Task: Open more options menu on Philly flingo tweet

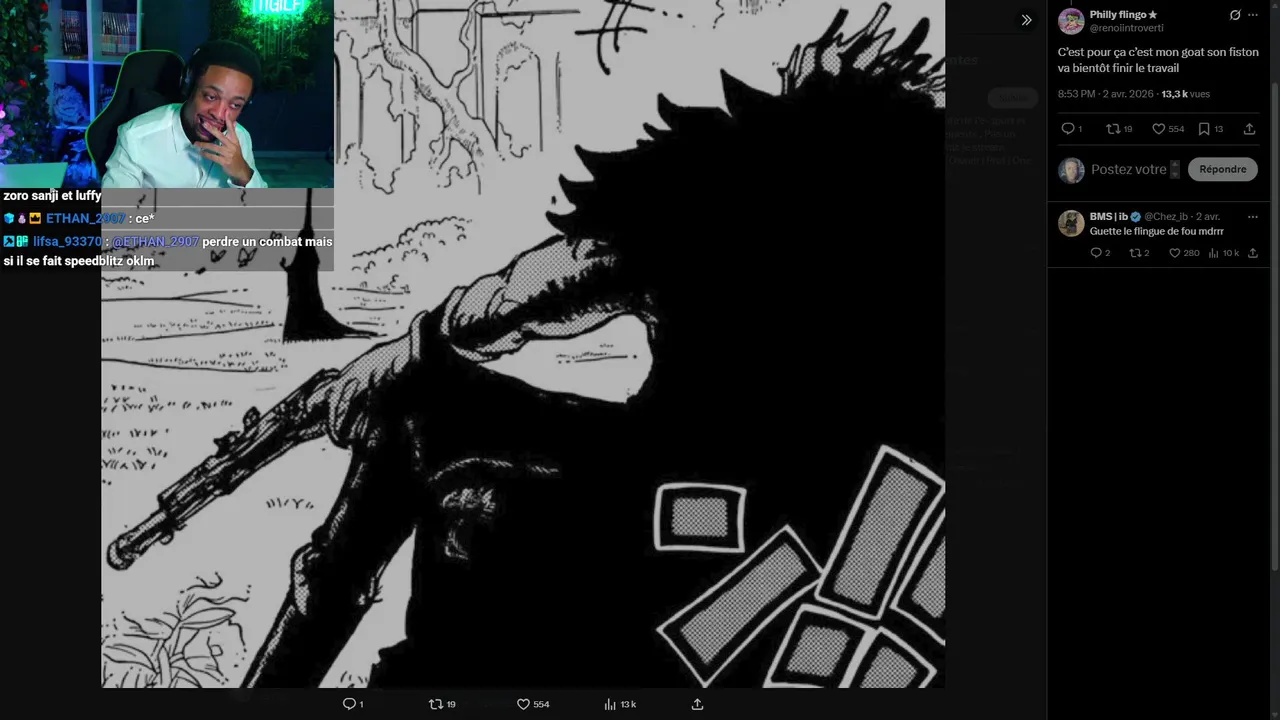Action: click(1253, 15)
